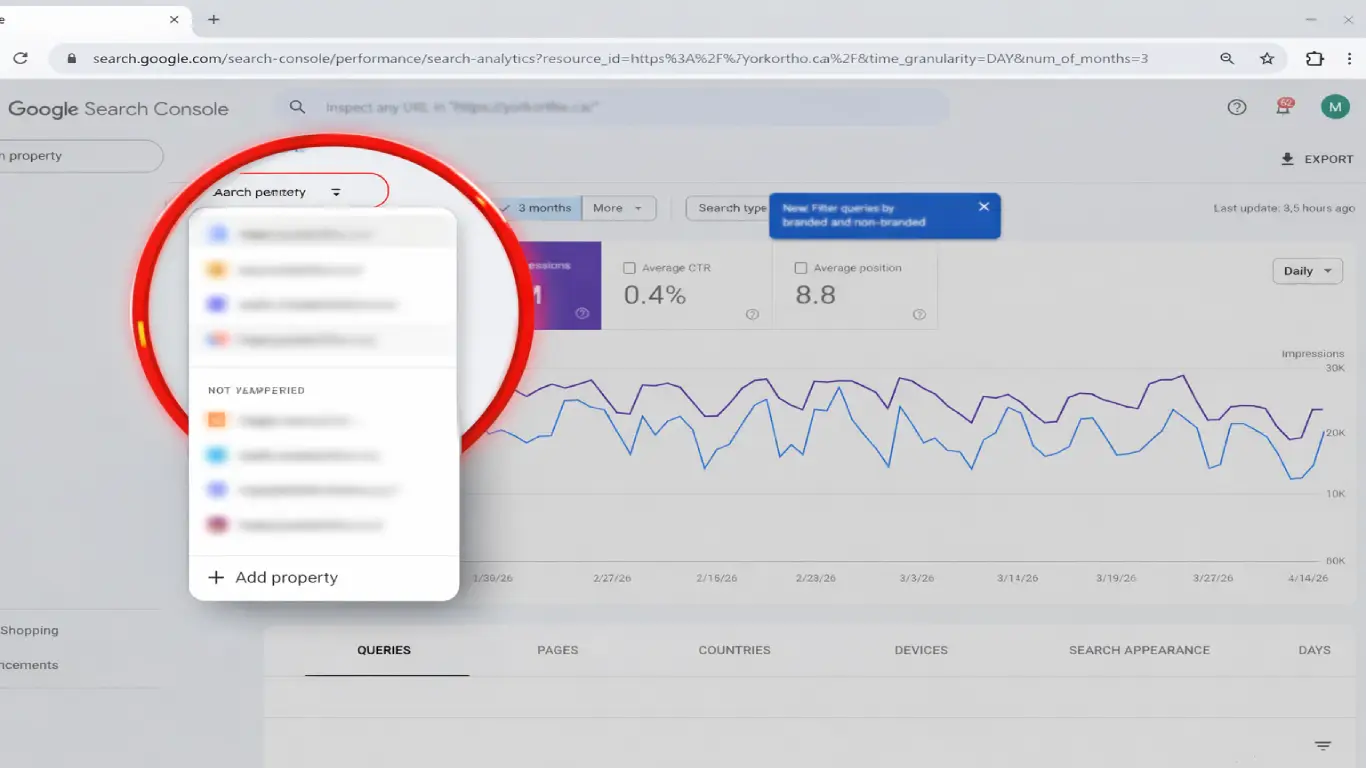The width and height of the screenshot is (1366, 768).
Task: Click the Last update 3.5 hours ago text
Action: (1284, 208)
